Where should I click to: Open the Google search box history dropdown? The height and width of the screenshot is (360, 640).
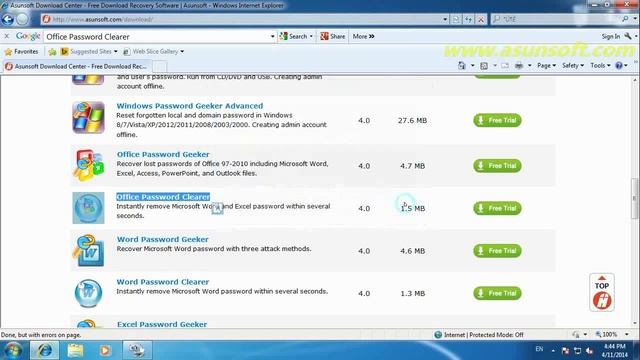(272, 36)
